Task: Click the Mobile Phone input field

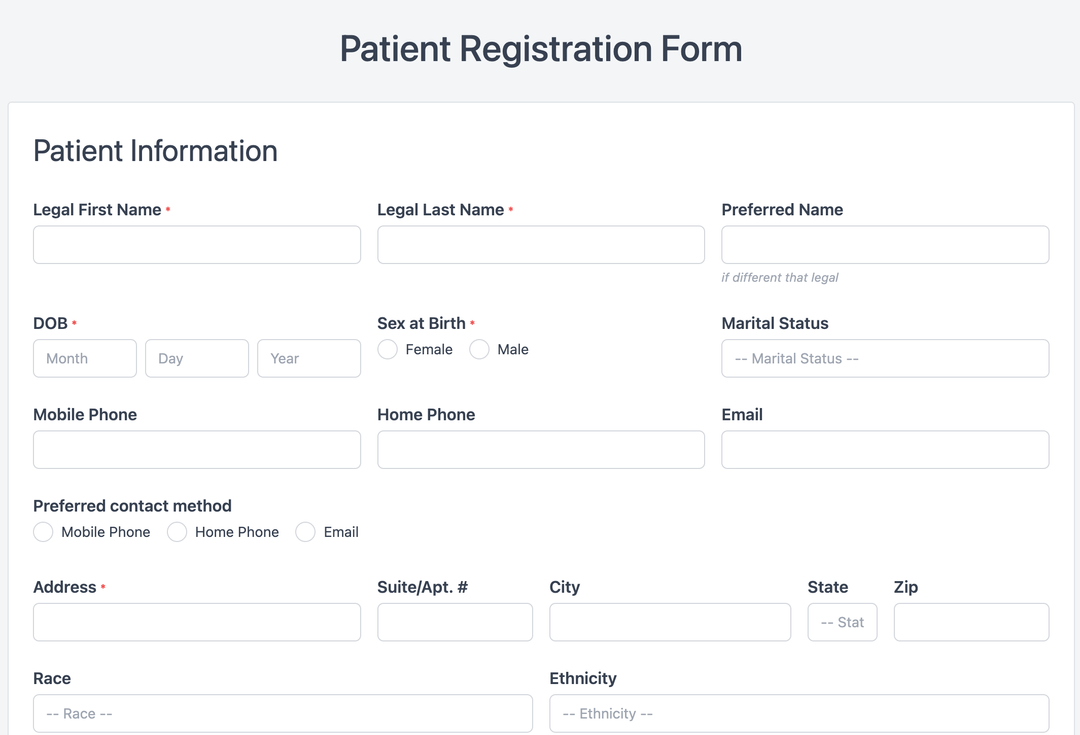Action: click(196, 449)
